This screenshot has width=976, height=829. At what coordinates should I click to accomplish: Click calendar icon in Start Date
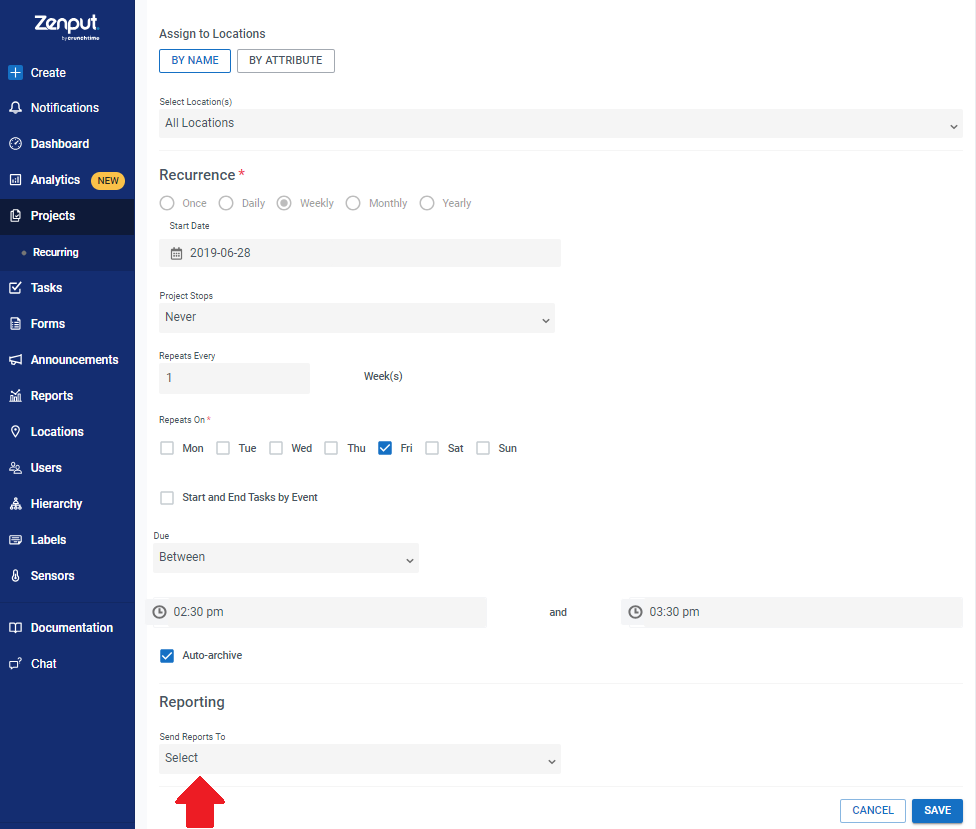(x=177, y=253)
